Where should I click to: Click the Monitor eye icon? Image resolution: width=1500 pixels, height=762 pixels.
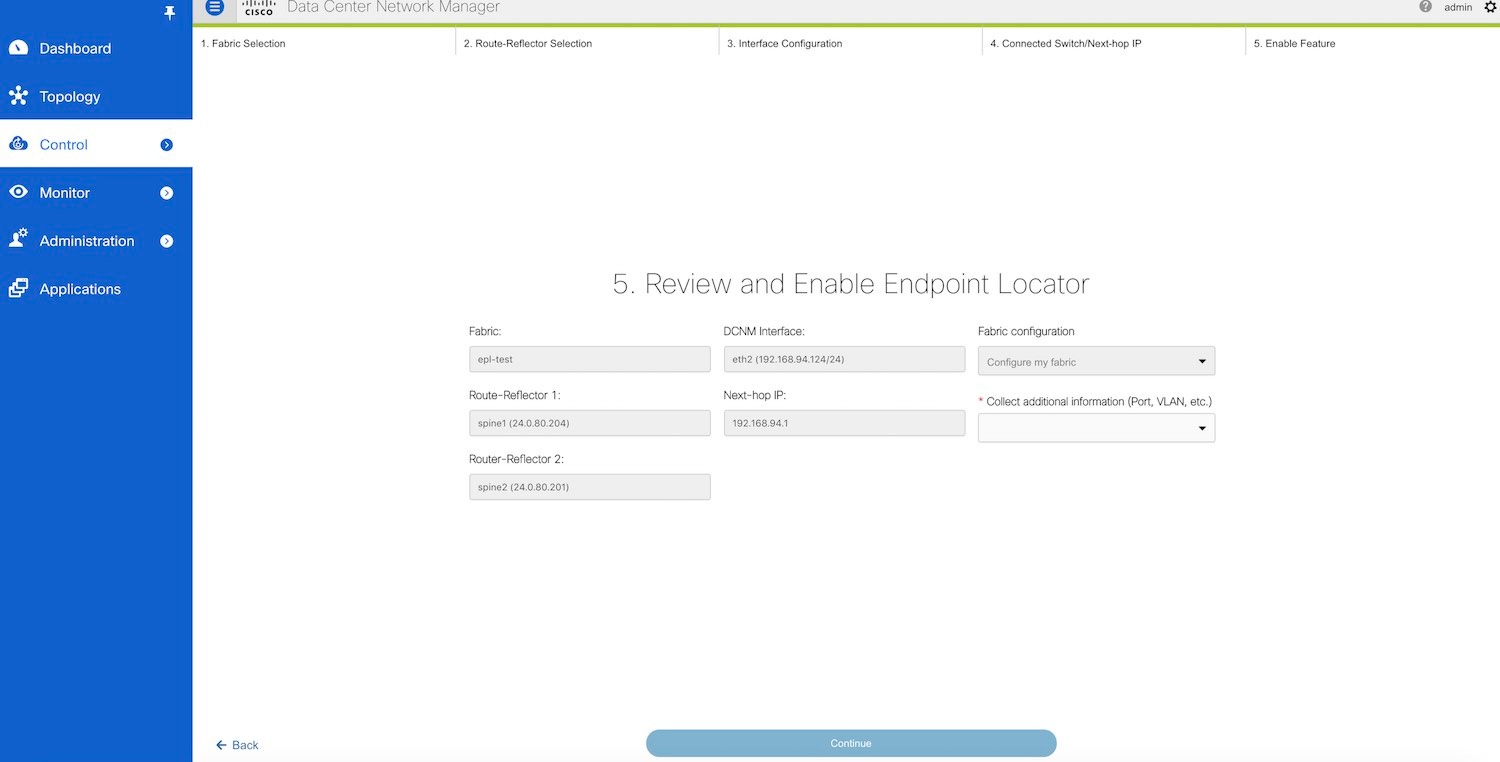tap(18, 192)
